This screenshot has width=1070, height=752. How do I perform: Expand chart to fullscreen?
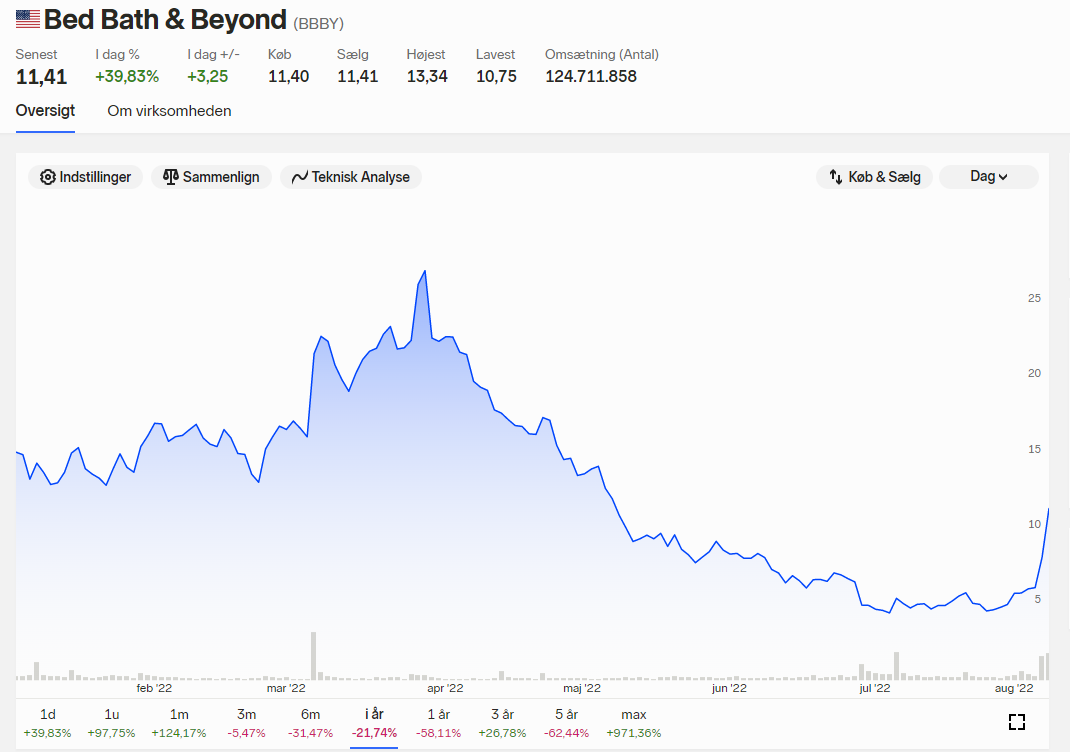[1017, 722]
